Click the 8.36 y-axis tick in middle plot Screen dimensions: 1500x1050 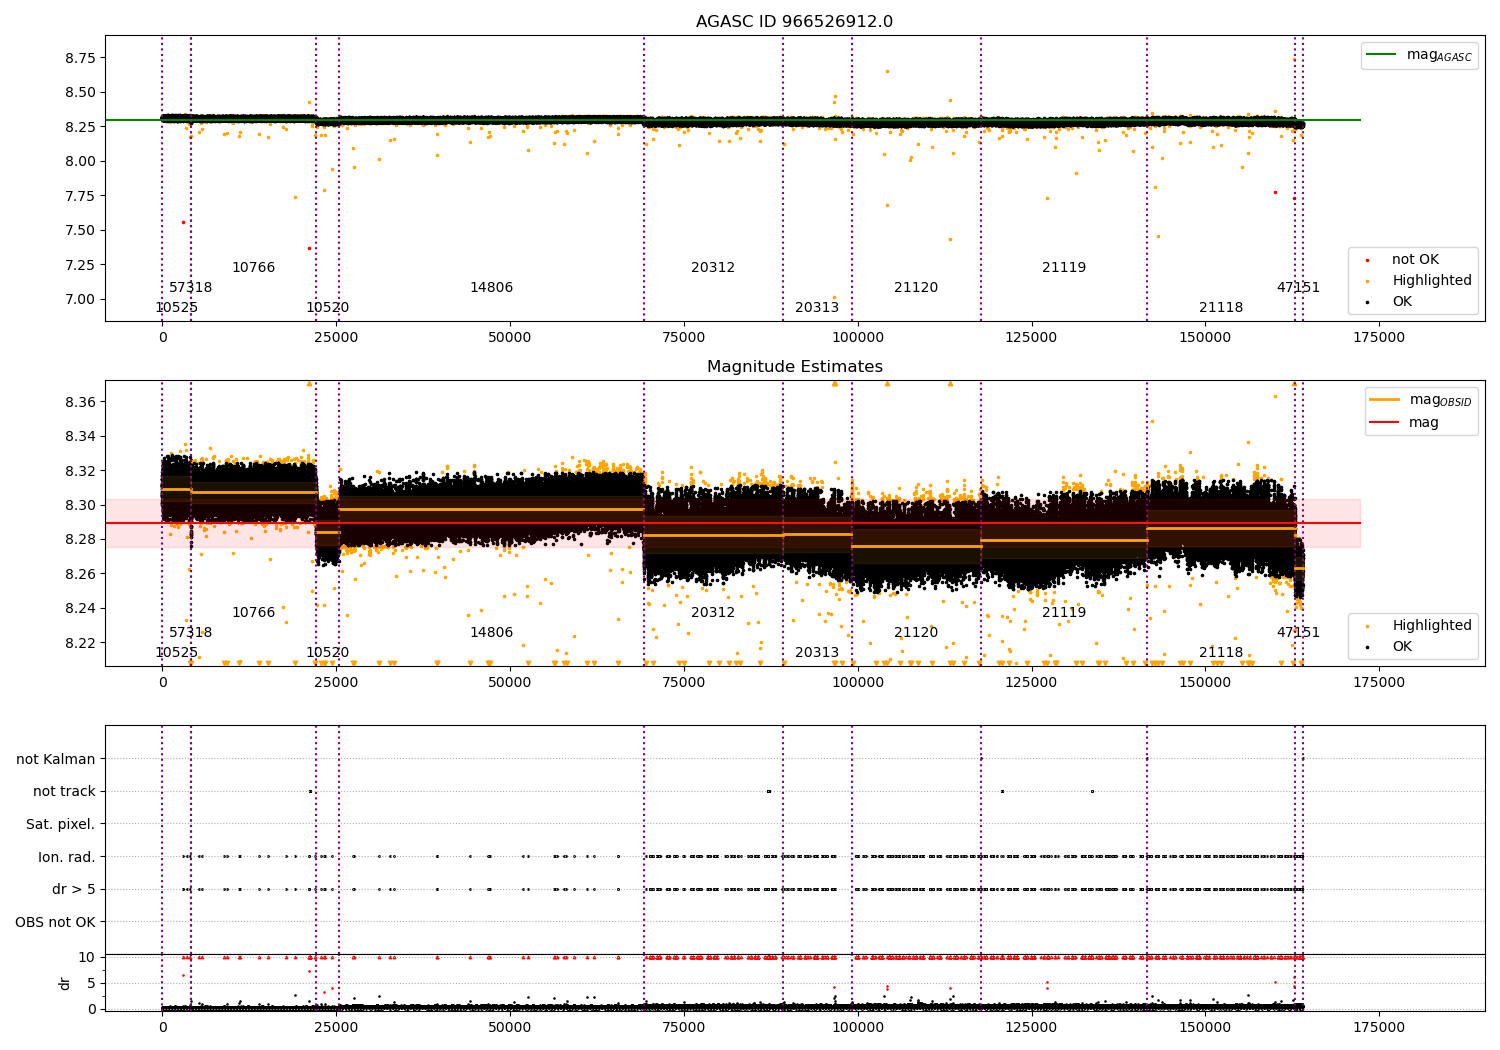click(78, 402)
